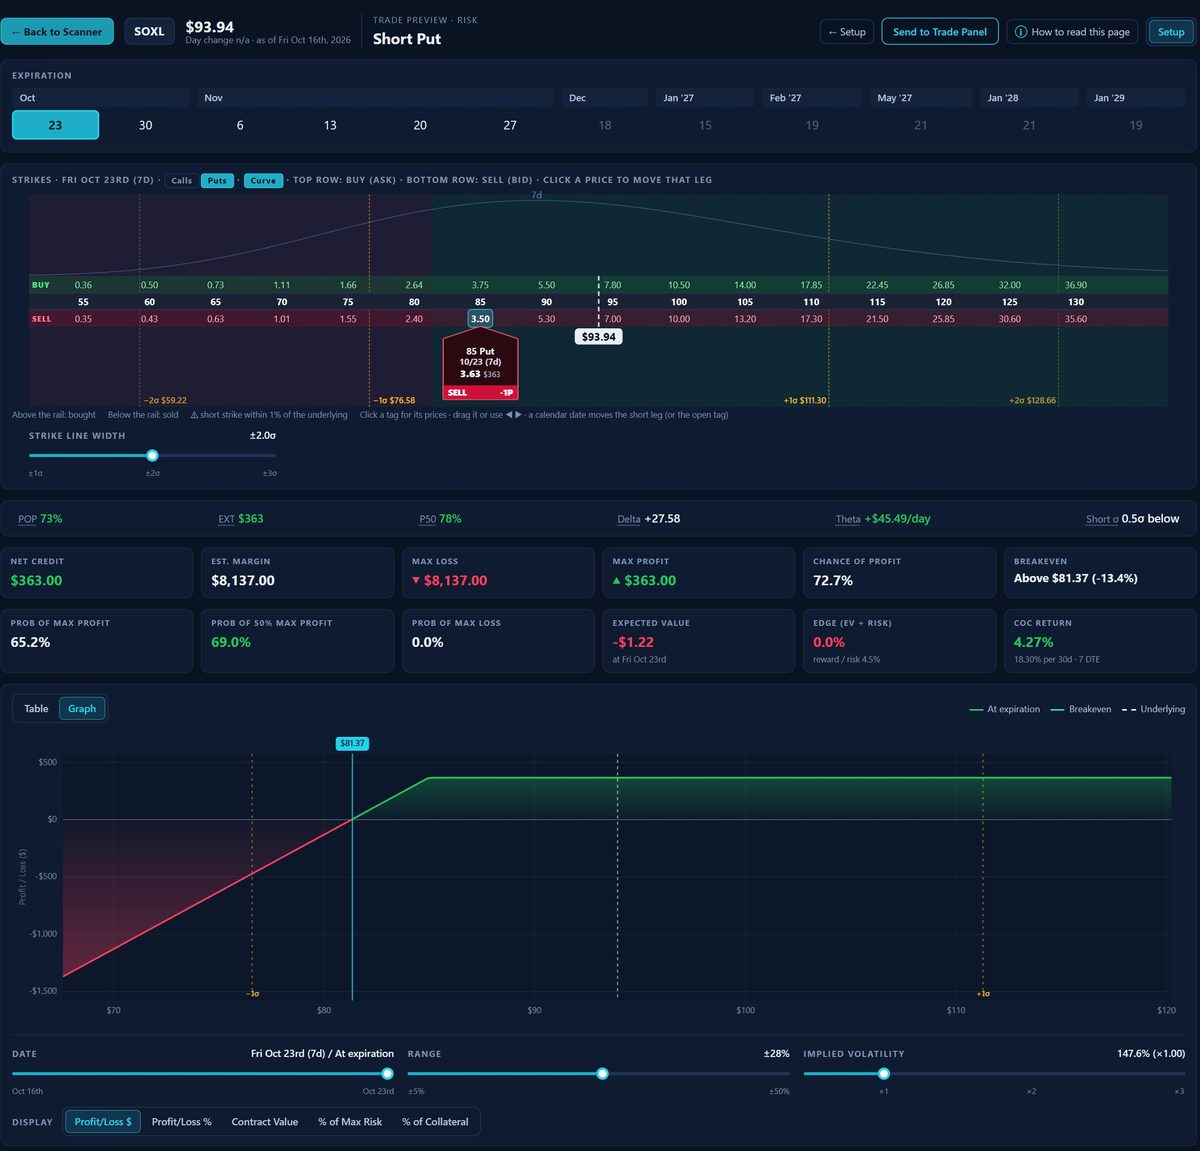Click the $81.37 breakeven marker on the graph
Viewport: 1200px width, 1151px height.
click(x=352, y=743)
